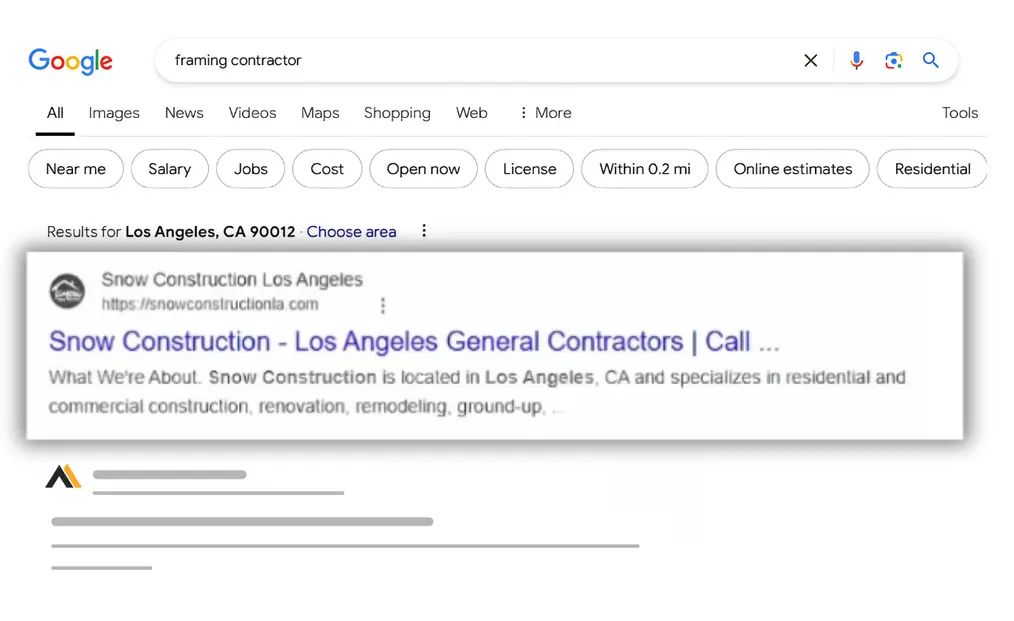Select the All results tab

[x=55, y=113]
